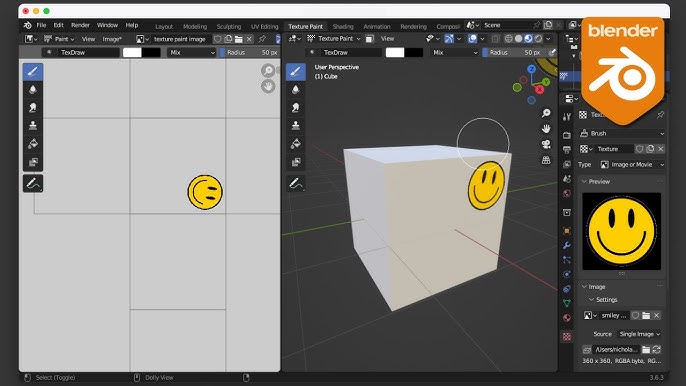The image size is (686, 386).
Task: Click the white primary color swatch in viewport
Action: pos(395,53)
